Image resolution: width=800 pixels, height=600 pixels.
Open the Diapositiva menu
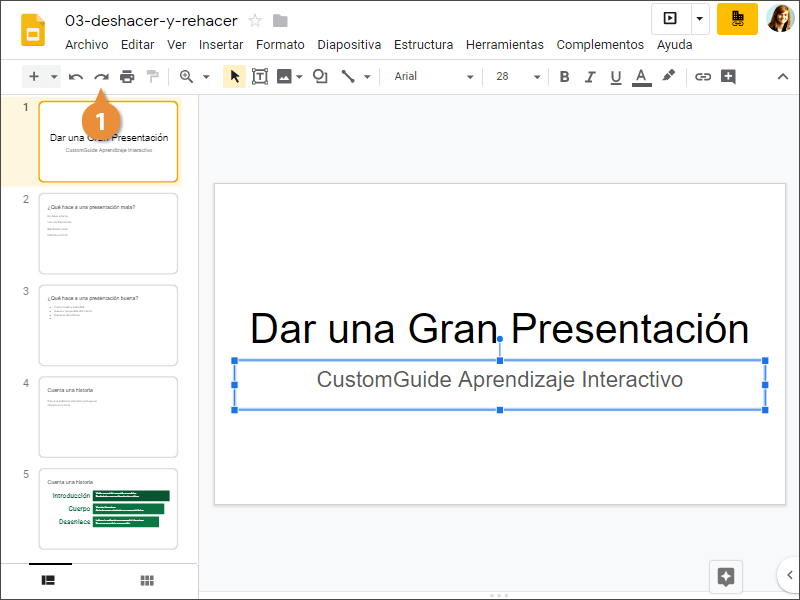click(349, 45)
